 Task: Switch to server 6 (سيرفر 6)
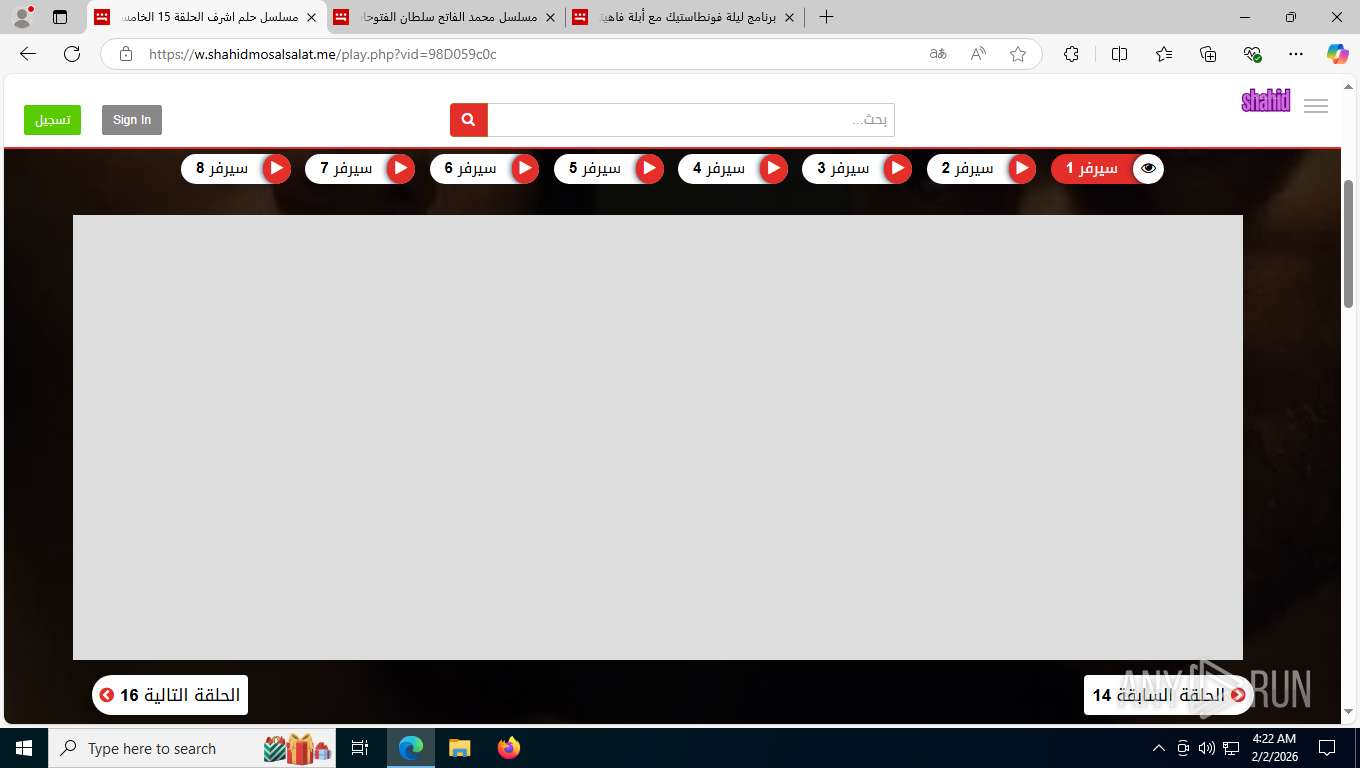pos(485,168)
